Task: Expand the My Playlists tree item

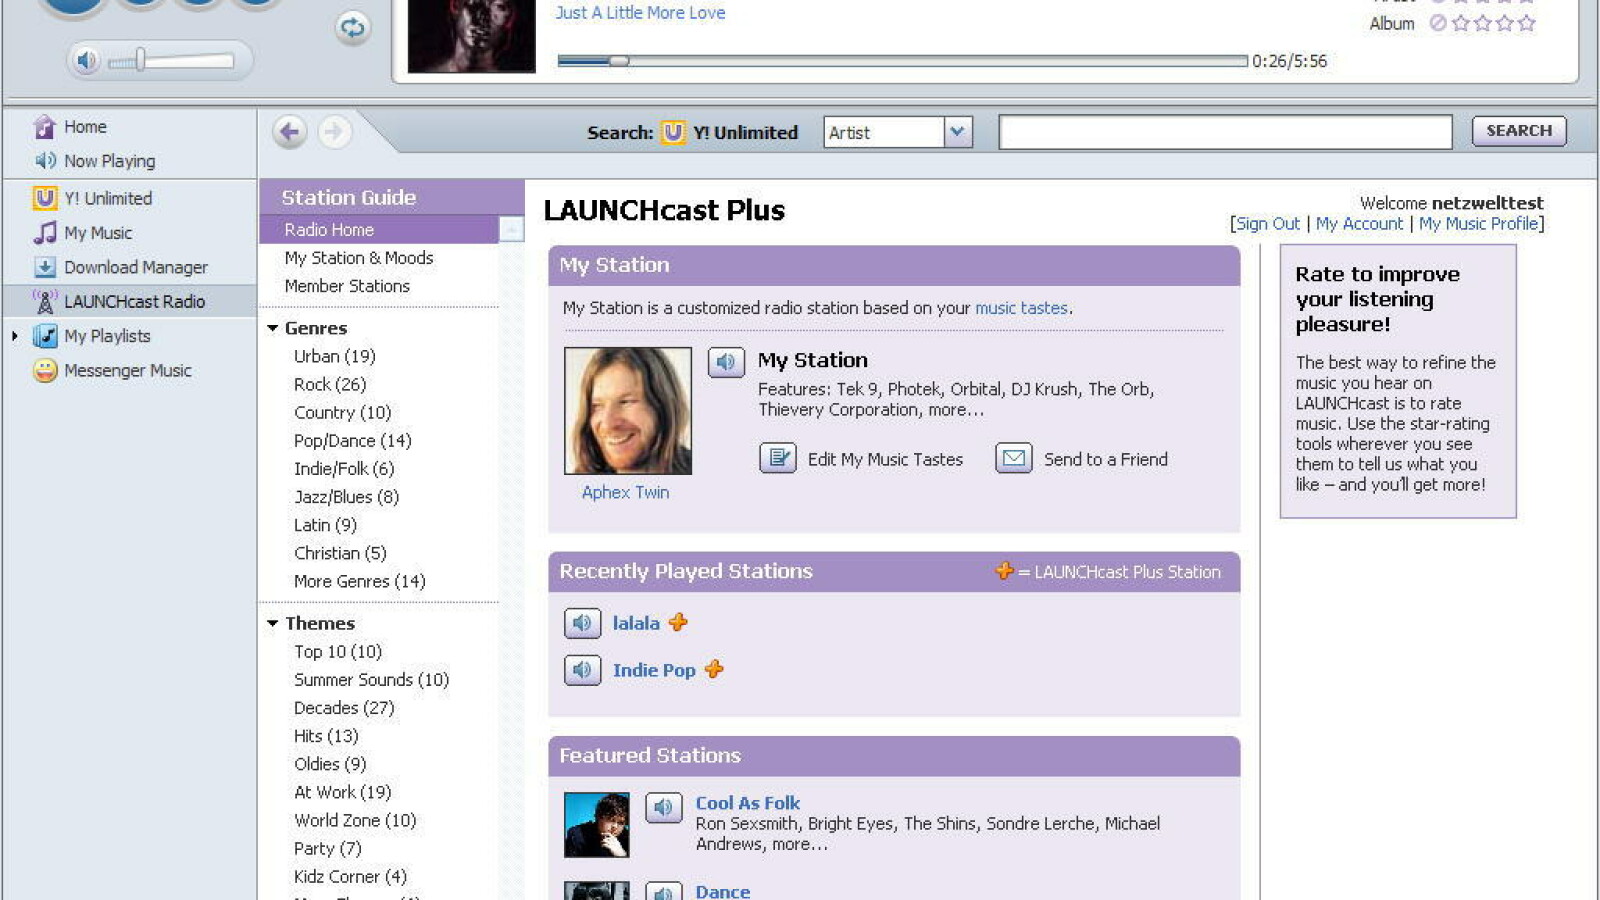Action: (15, 336)
